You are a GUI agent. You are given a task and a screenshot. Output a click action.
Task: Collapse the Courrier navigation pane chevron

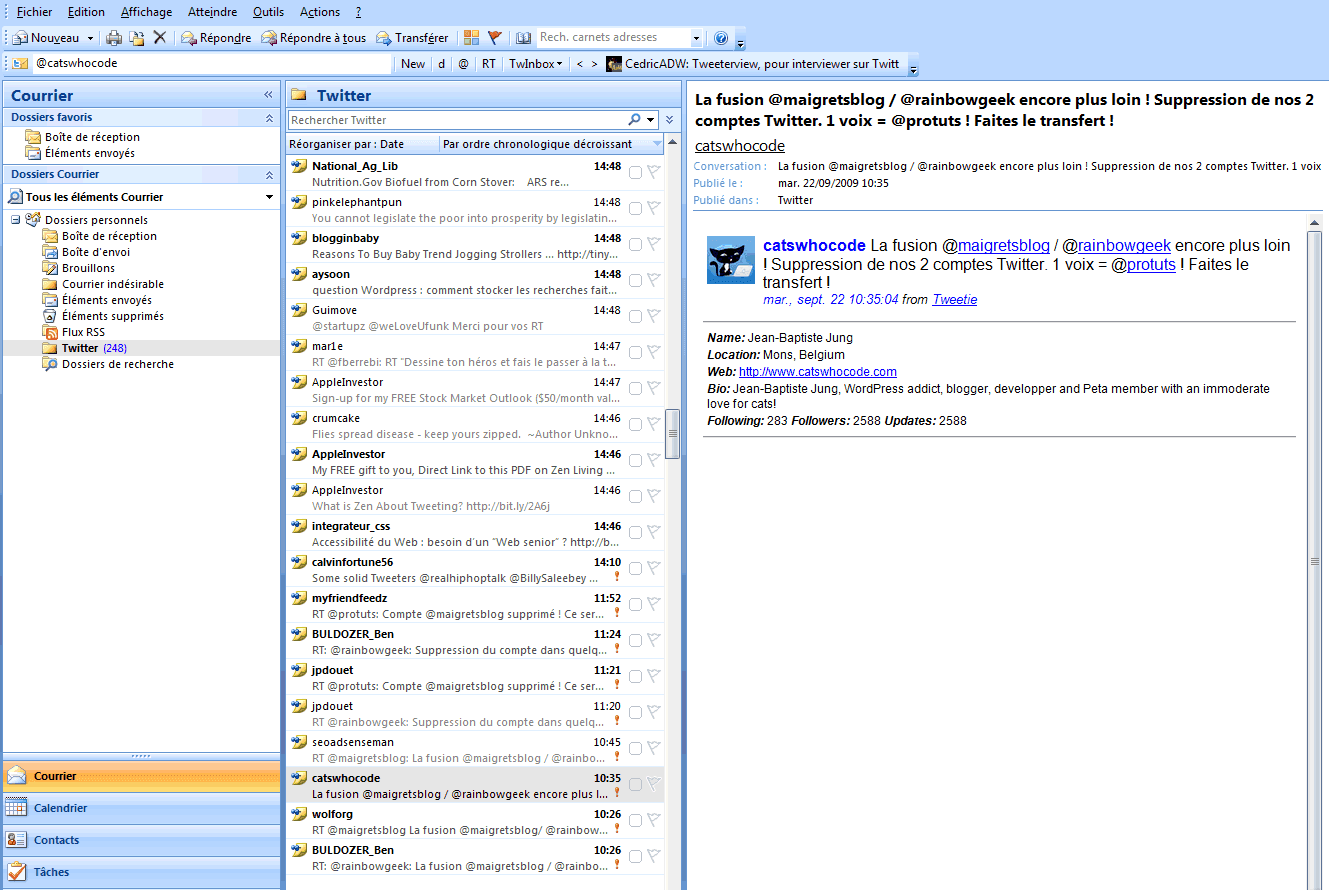(268, 95)
